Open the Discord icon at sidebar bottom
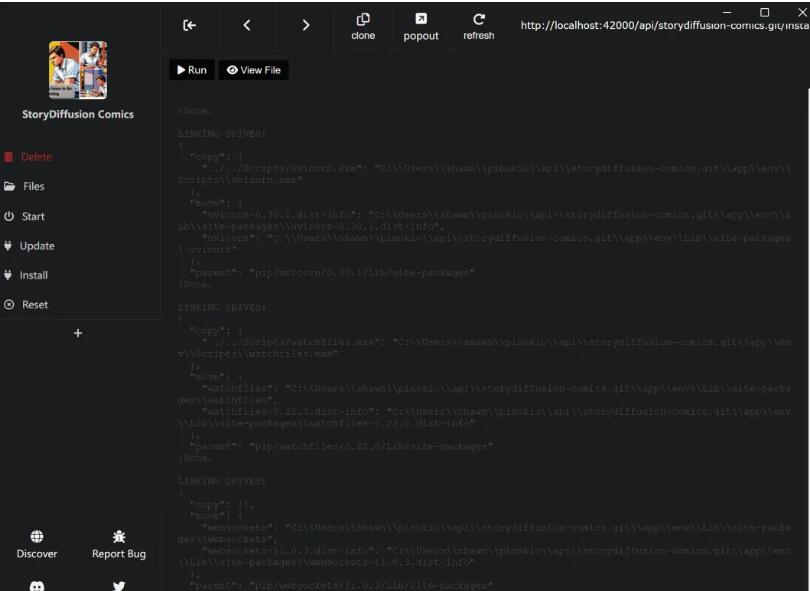 click(37, 586)
